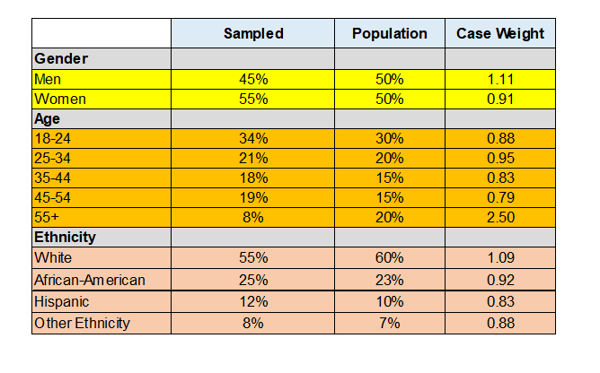Click the Gender section header cell
This screenshot has width=600, height=373.
(101, 59)
